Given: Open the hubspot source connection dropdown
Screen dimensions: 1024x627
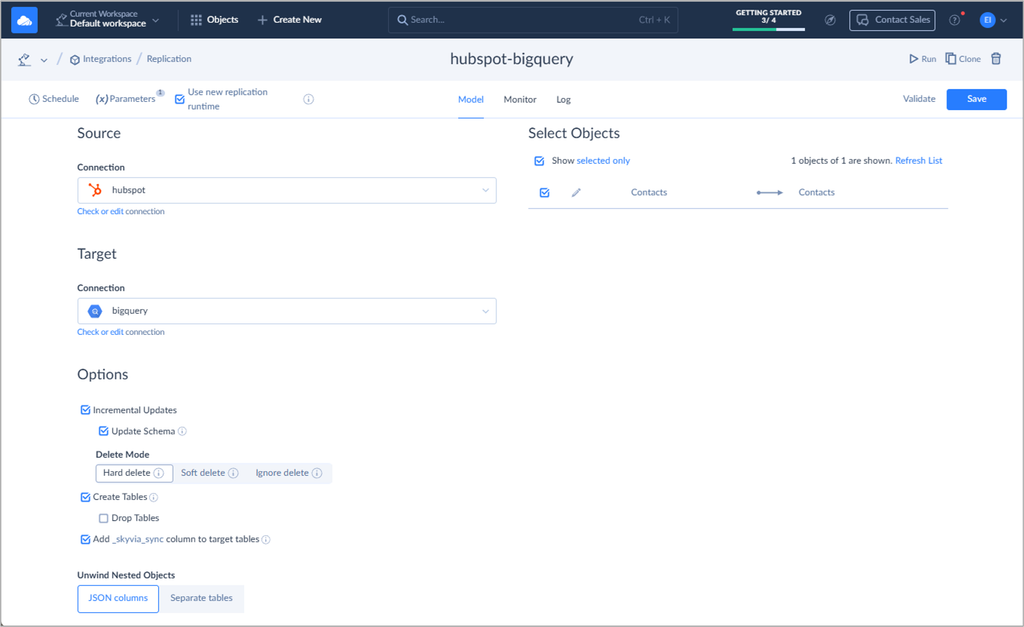Looking at the screenshot, I should pos(287,190).
